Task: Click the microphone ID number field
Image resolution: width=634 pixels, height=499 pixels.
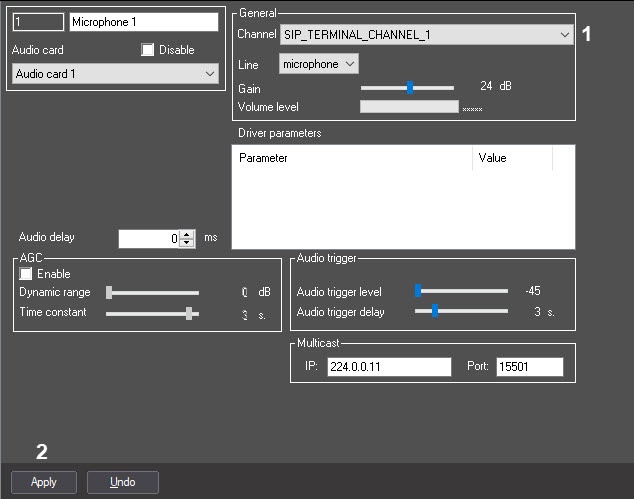Action: [38, 22]
